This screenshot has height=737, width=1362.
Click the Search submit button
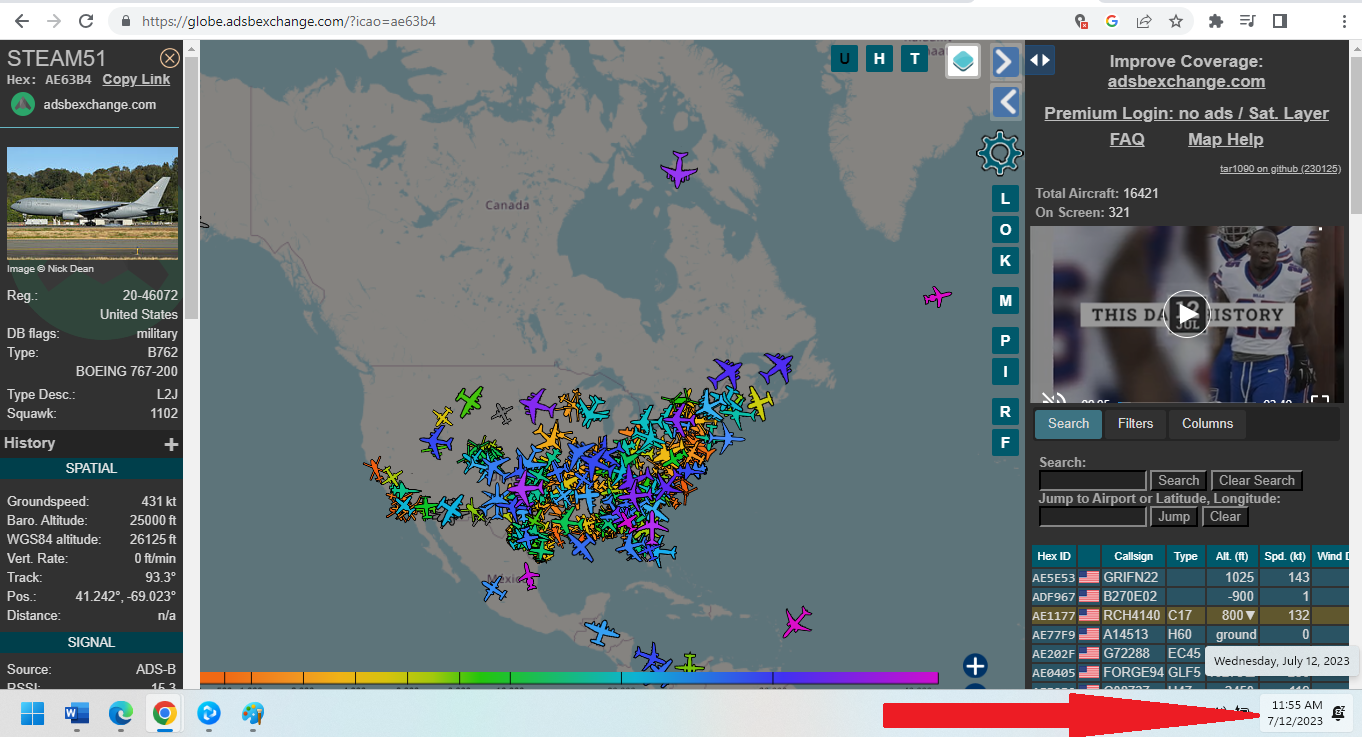pyautogui.click(x=1178, y=481)
